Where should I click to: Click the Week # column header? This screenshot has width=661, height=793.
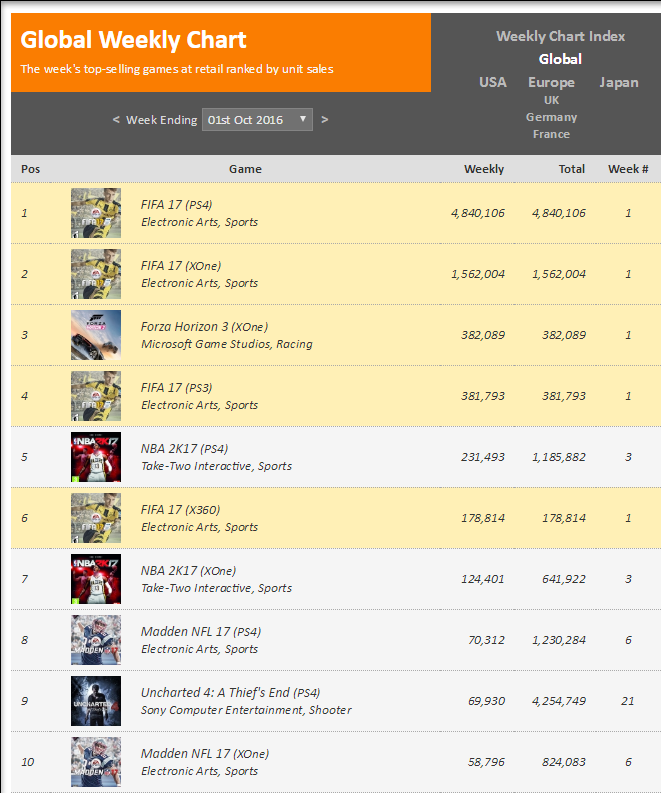[x=628, y=169]
